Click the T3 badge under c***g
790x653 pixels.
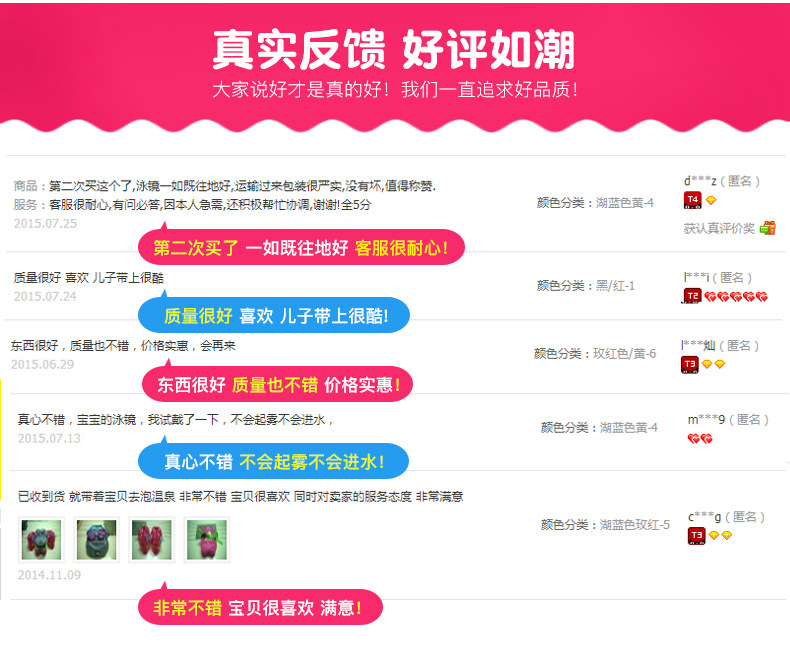coord(697,535)
